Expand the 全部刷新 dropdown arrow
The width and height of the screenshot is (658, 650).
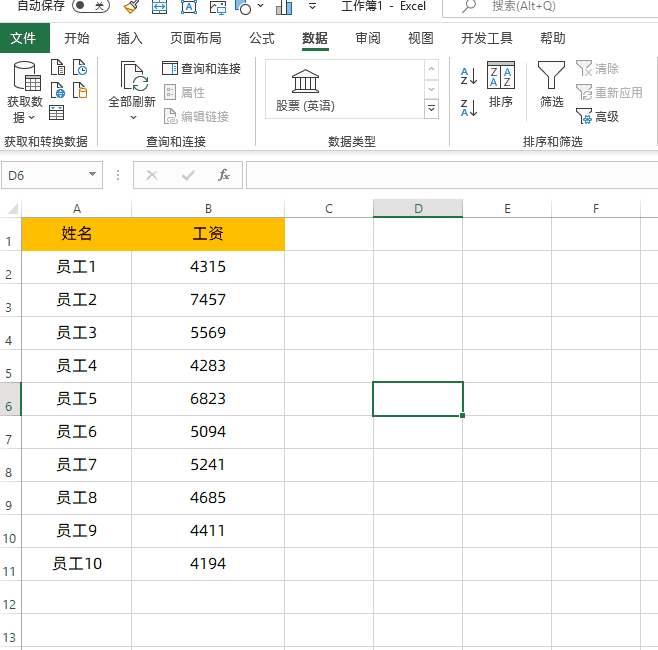133,117
